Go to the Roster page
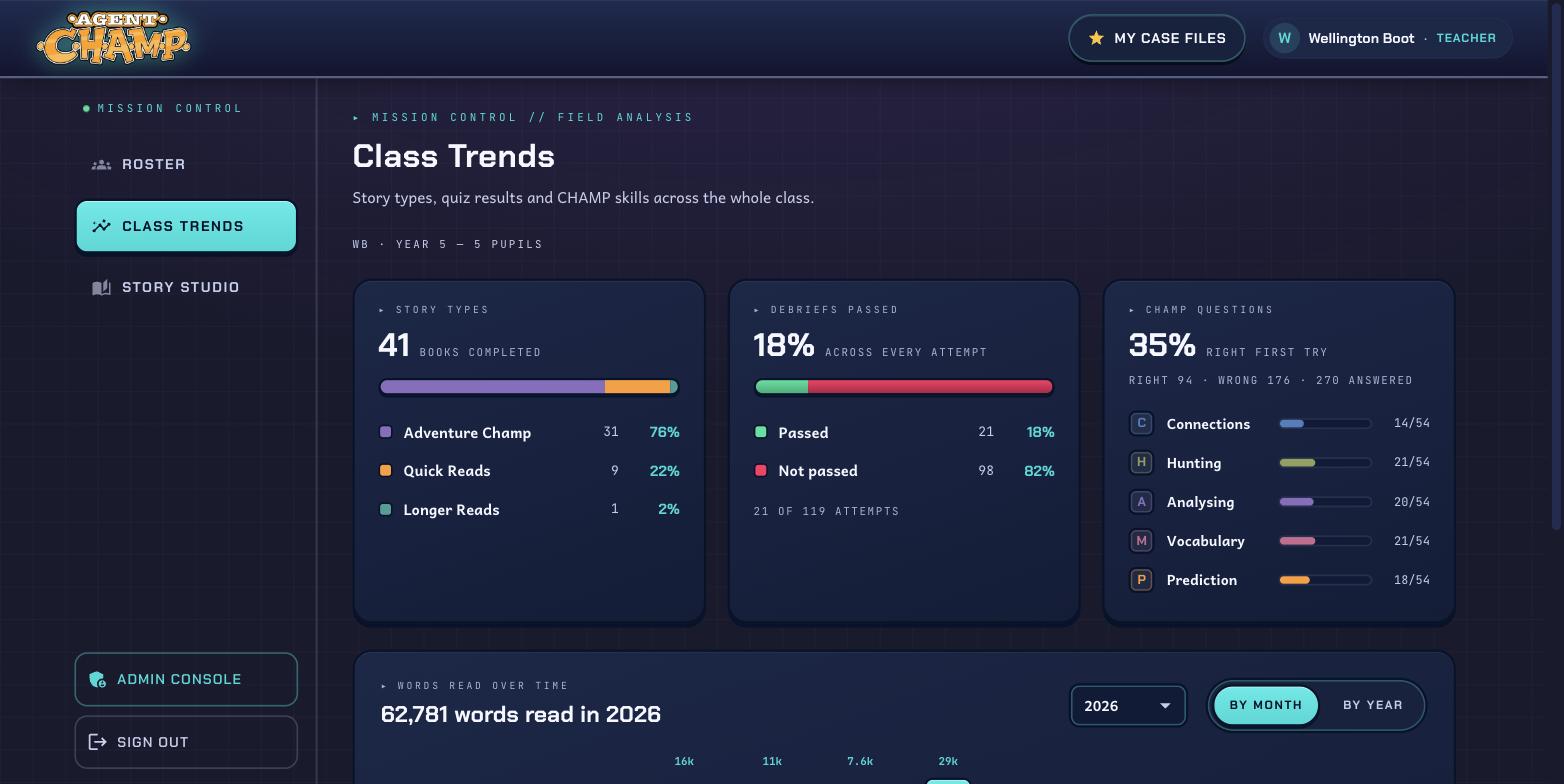This screenshot has height=784, width=1564. tap(186, 164)
